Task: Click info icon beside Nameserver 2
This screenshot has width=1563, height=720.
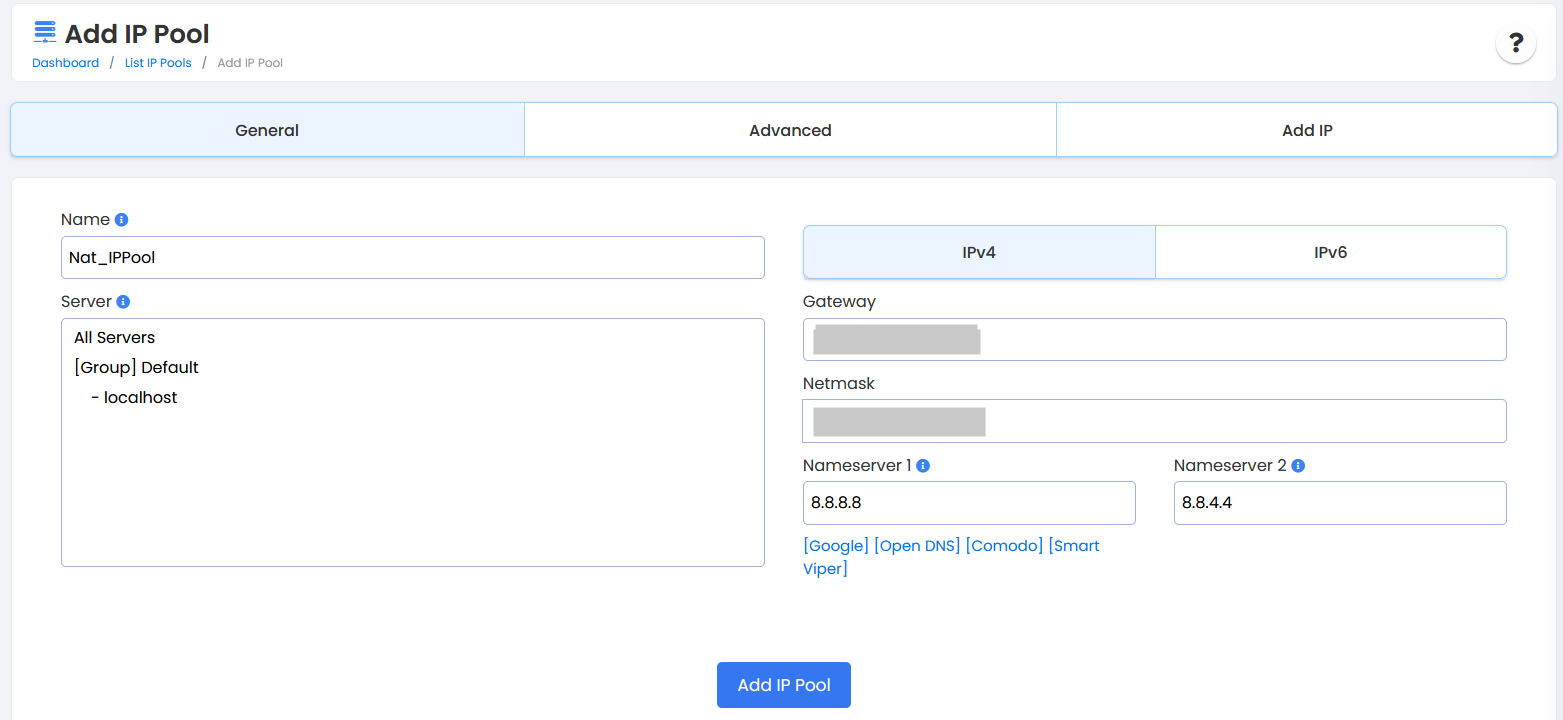Action: tap(1298, 466)
